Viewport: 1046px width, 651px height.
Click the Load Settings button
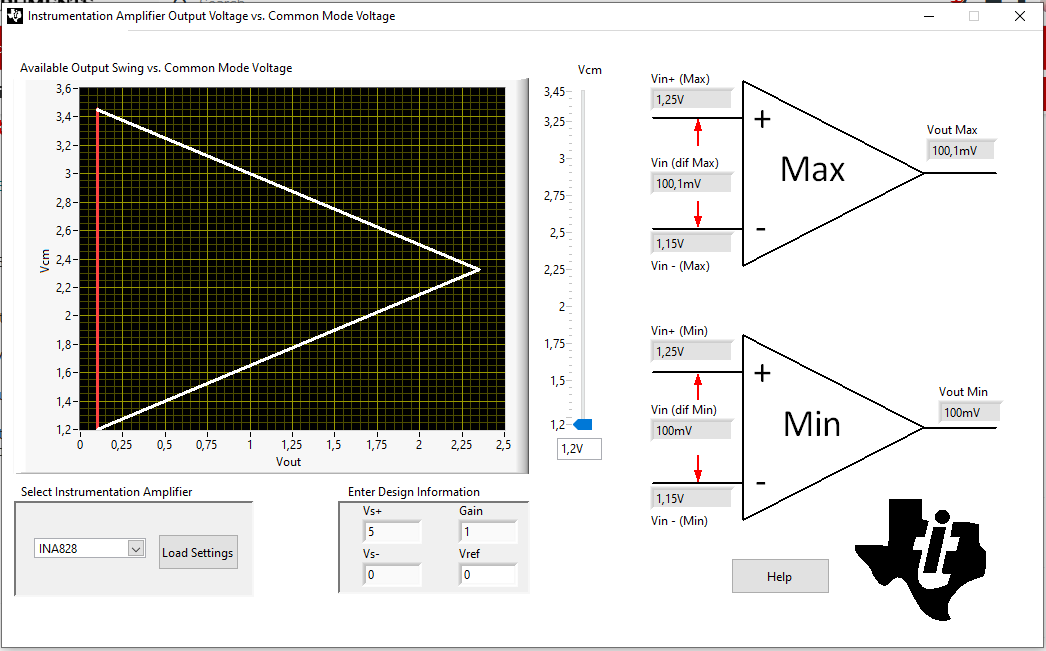tap(198, 552)
